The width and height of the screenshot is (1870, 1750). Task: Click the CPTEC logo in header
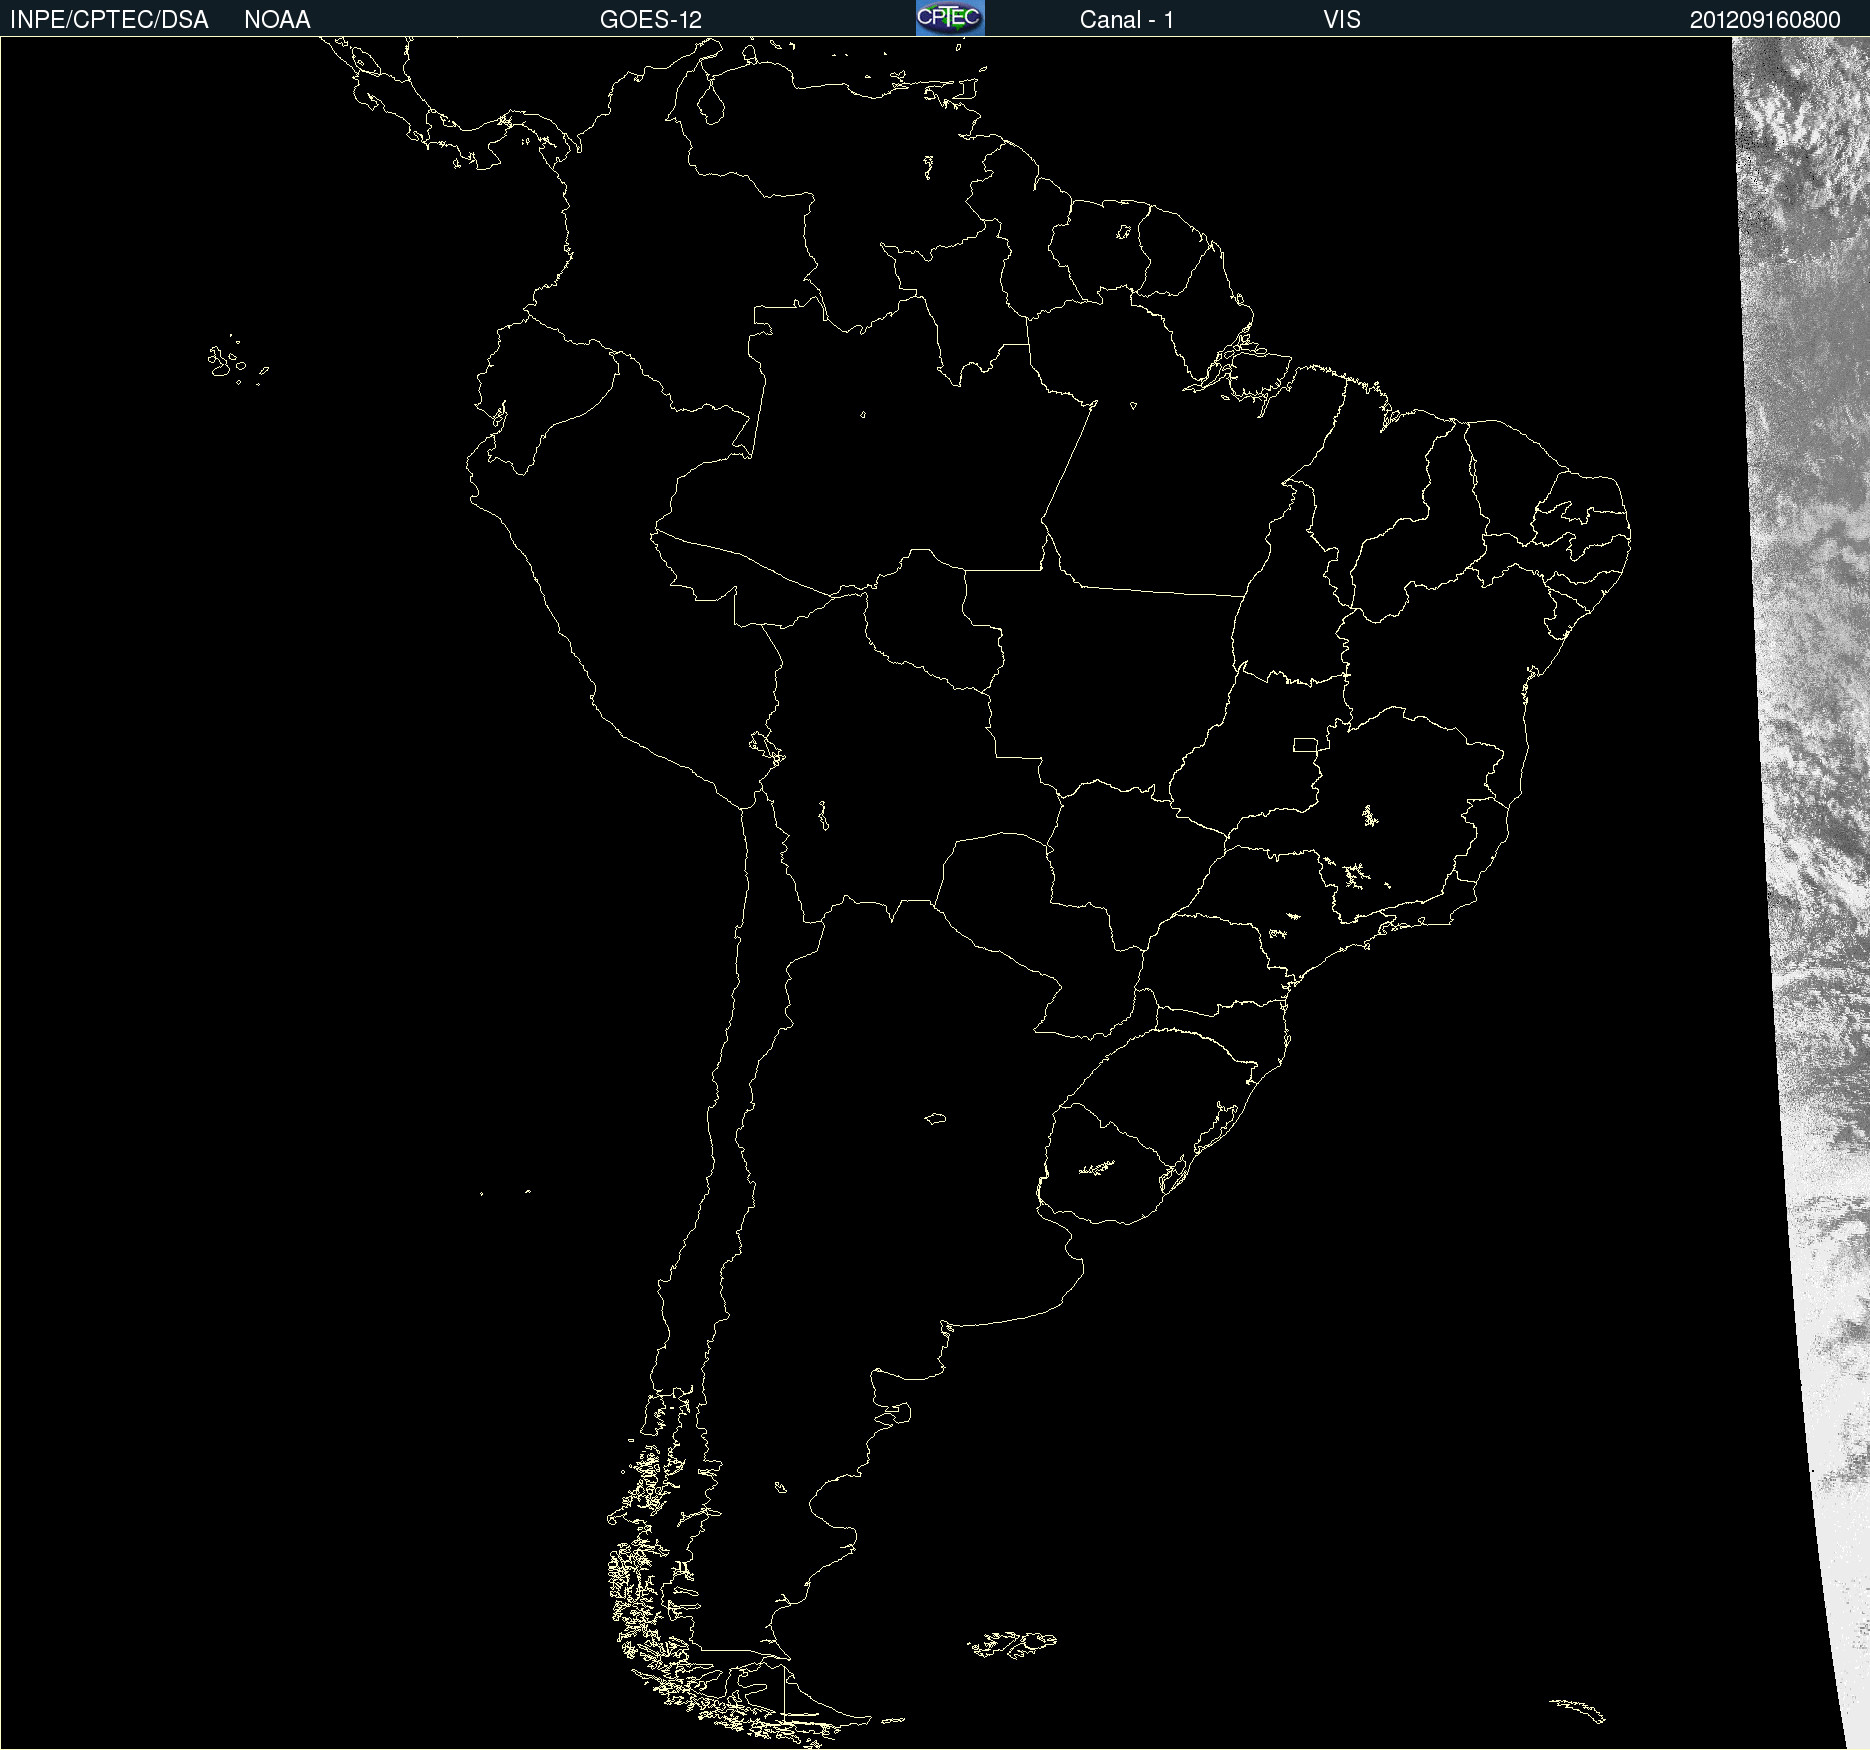click(950, 18)
